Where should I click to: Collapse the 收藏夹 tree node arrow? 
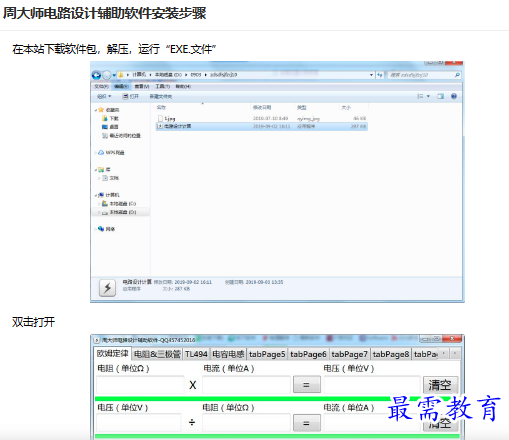coord(96,110)
